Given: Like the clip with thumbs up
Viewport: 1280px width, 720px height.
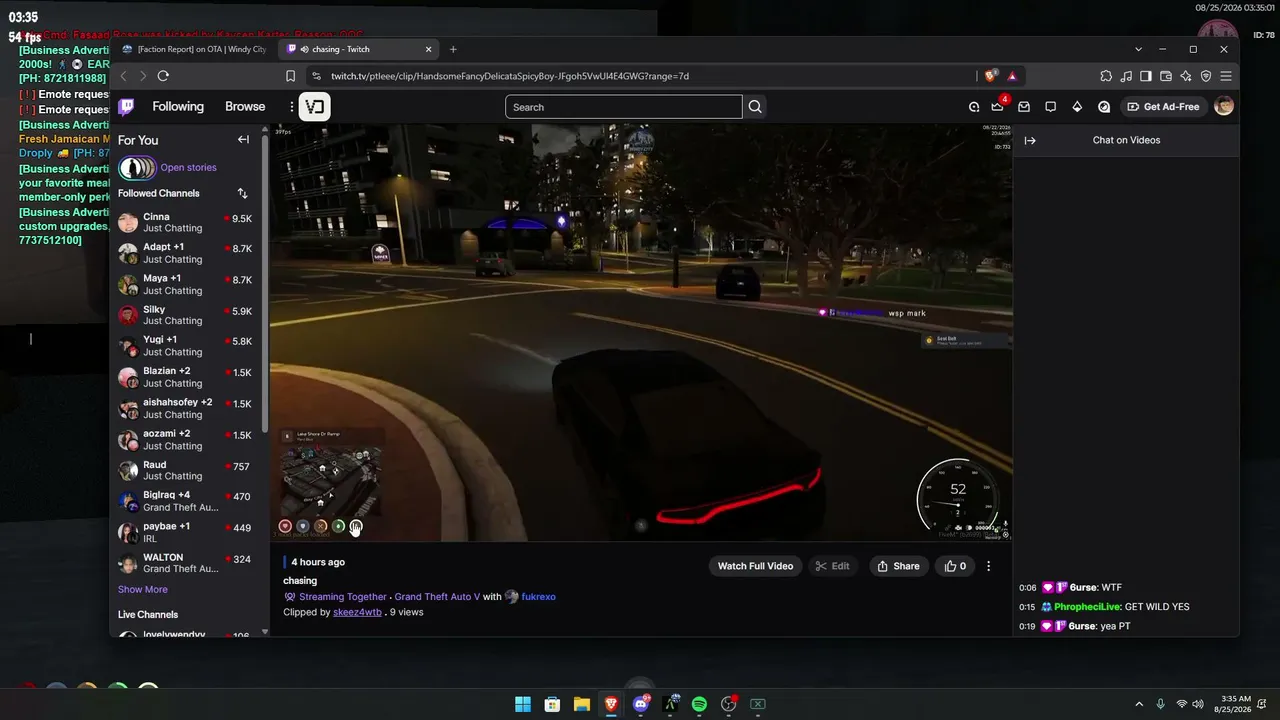Looking at the screenshot, I should pos(956,566).
